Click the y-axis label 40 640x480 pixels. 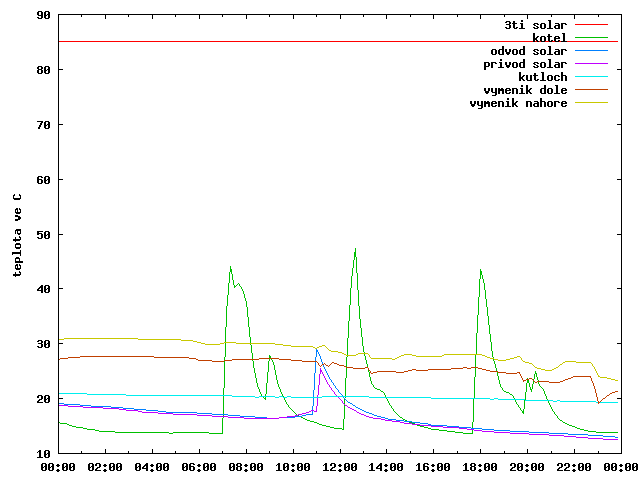pos(44,289)
